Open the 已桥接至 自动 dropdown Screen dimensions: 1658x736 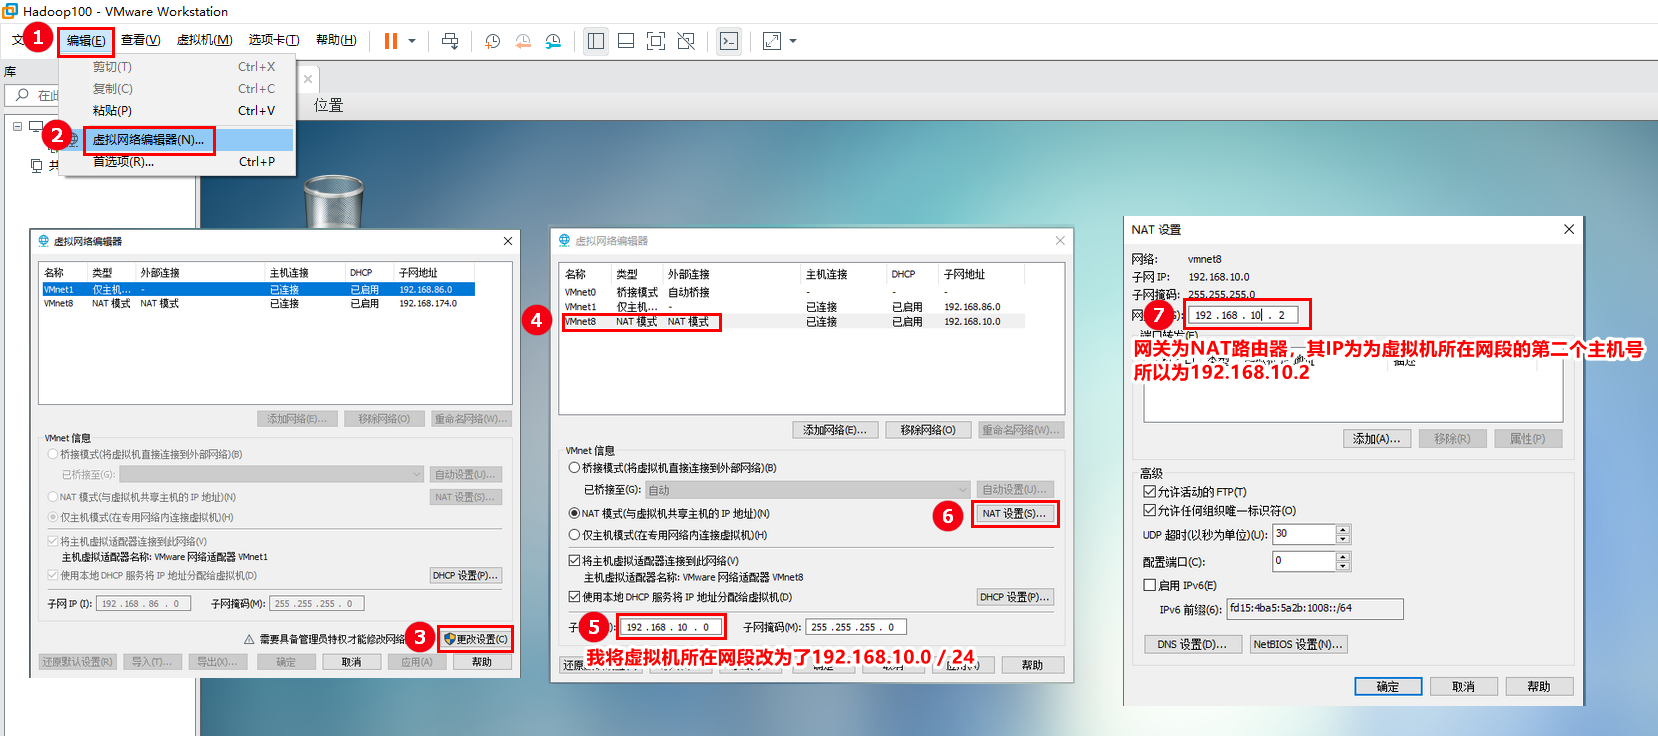[x=807, y=490]
